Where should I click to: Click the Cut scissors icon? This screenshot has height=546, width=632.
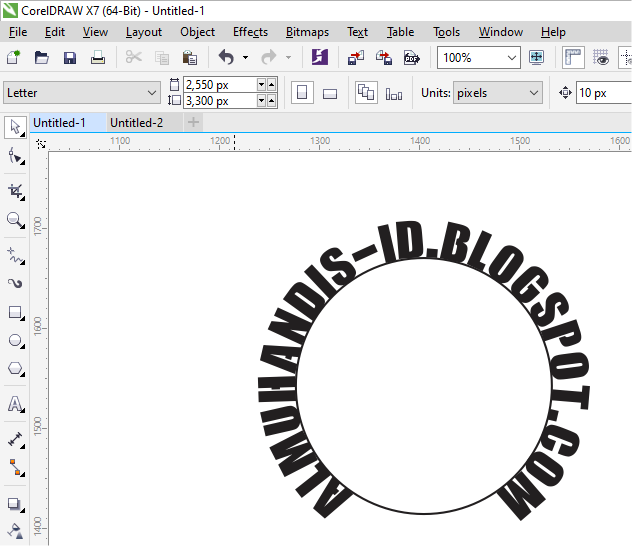(133, 58)
